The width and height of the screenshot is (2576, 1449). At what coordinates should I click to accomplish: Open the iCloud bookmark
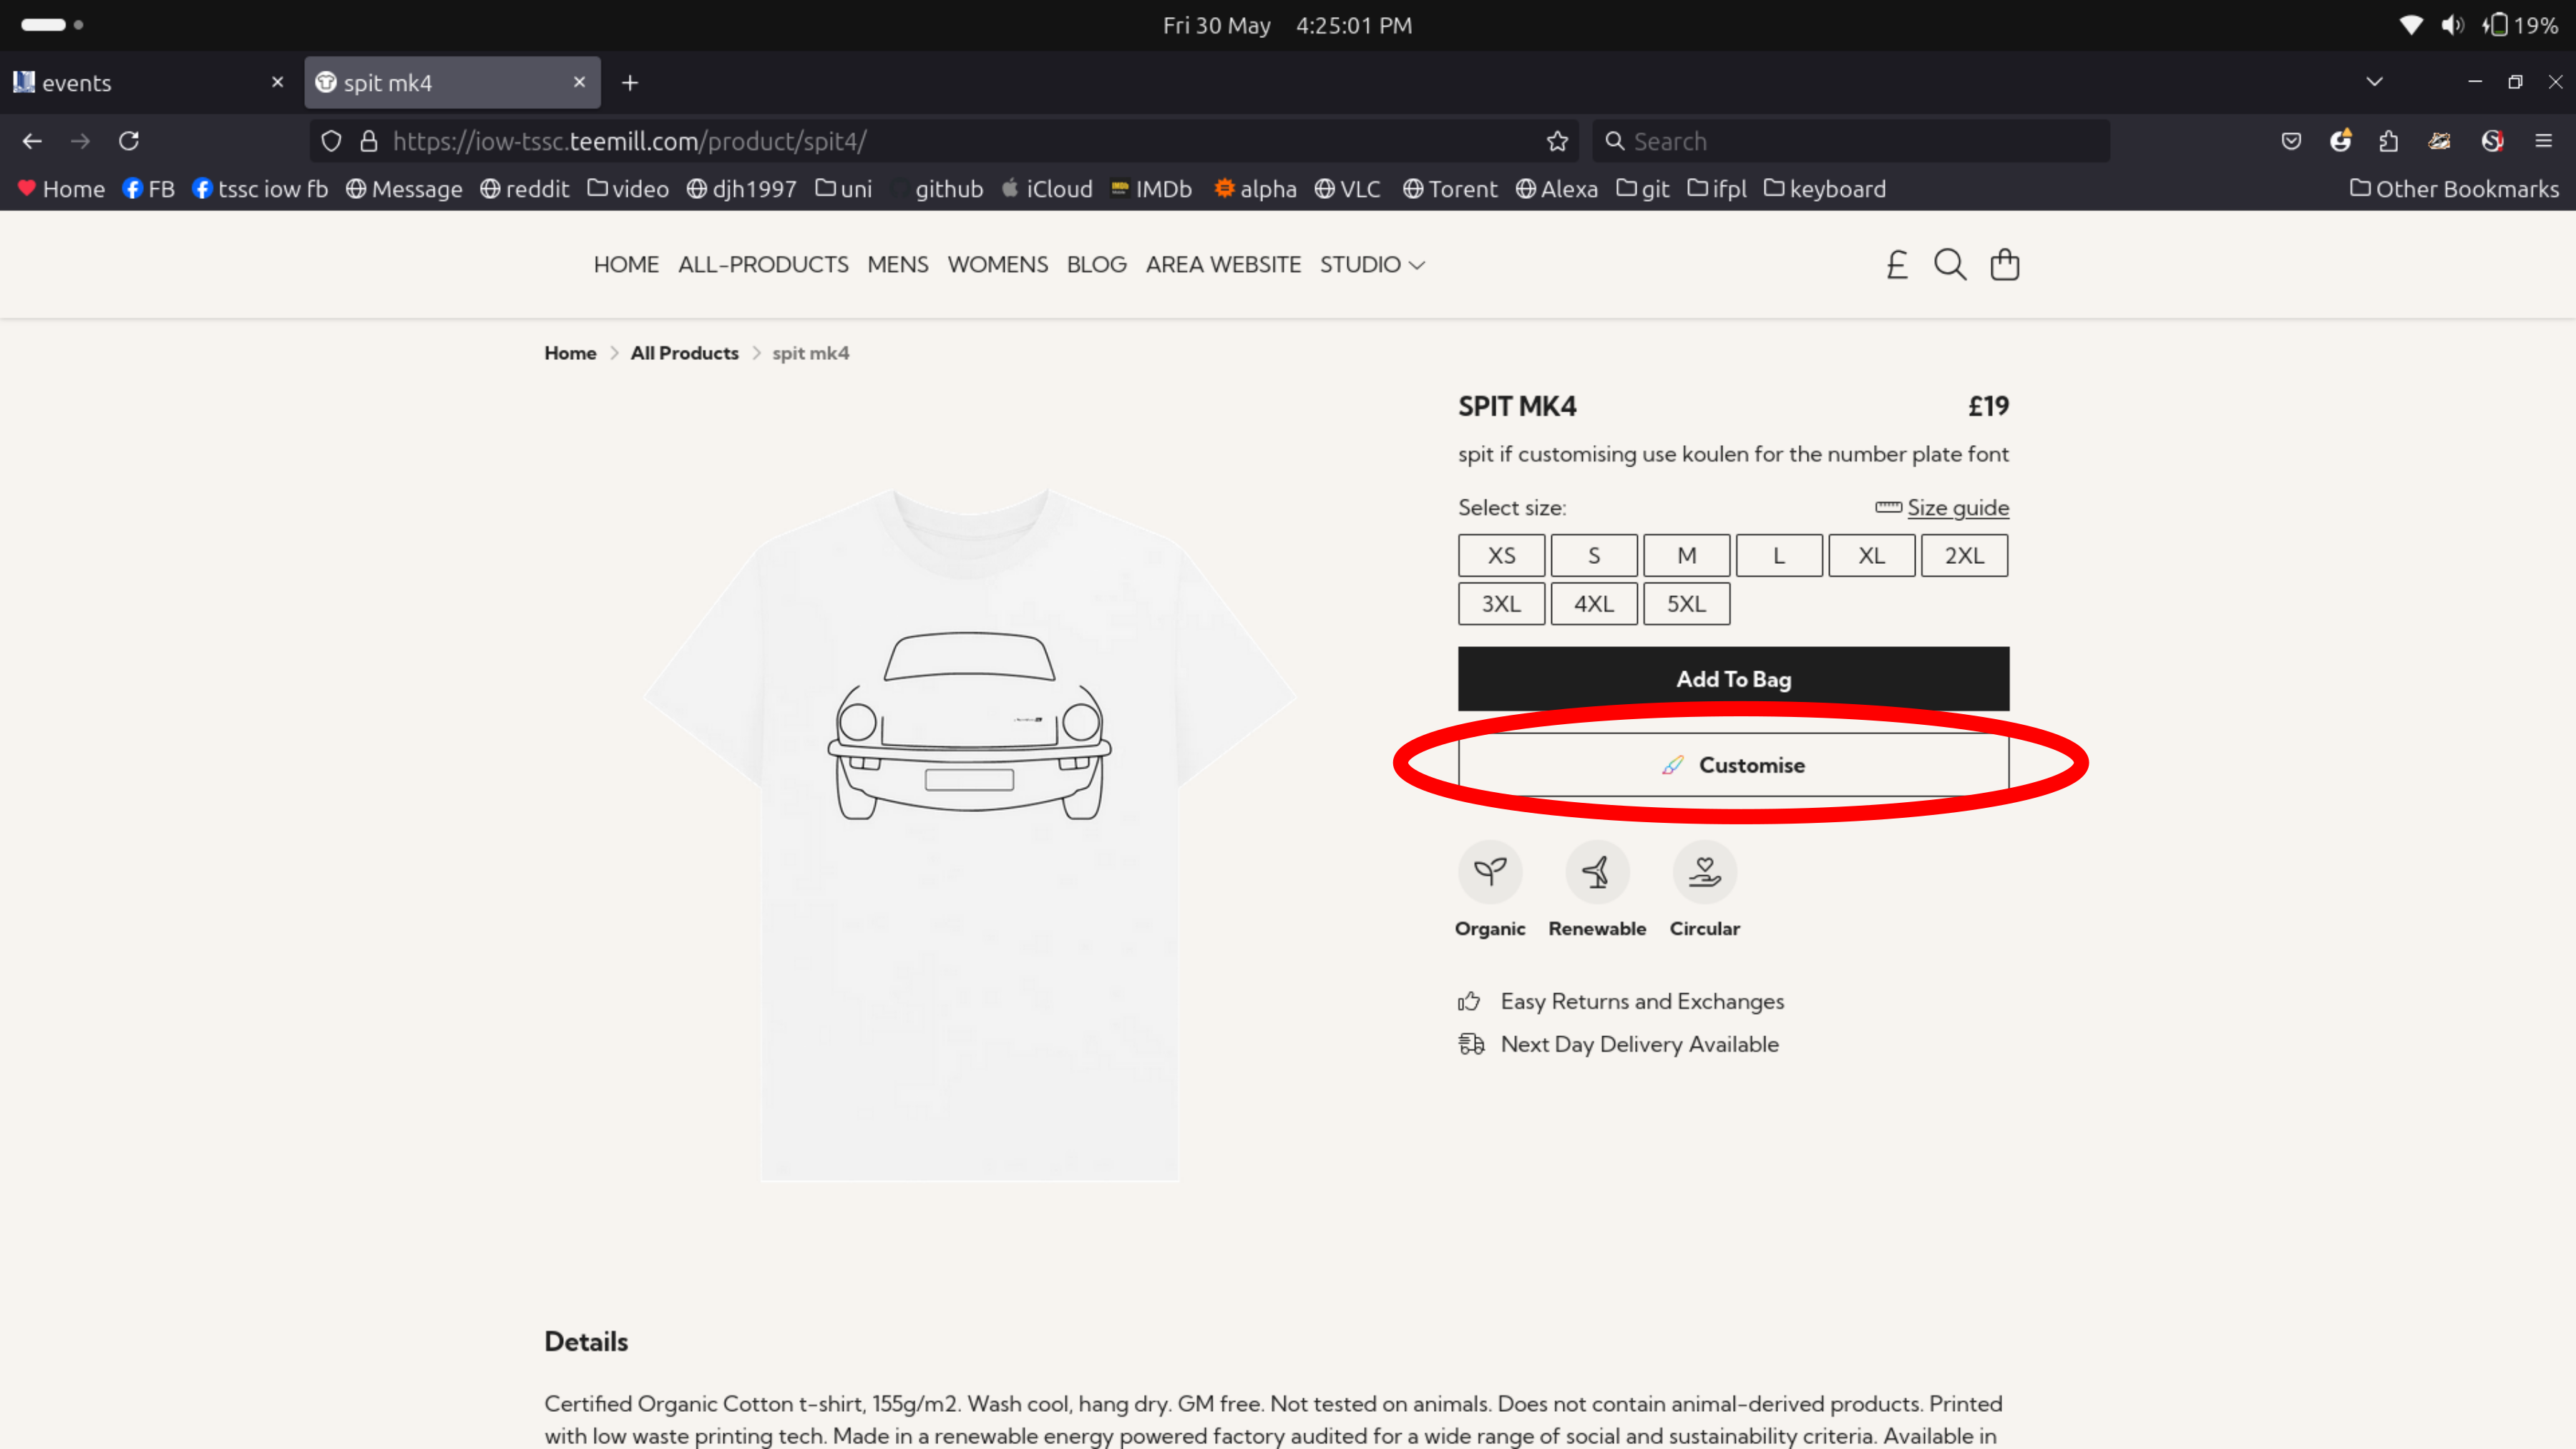(1047, 189)
